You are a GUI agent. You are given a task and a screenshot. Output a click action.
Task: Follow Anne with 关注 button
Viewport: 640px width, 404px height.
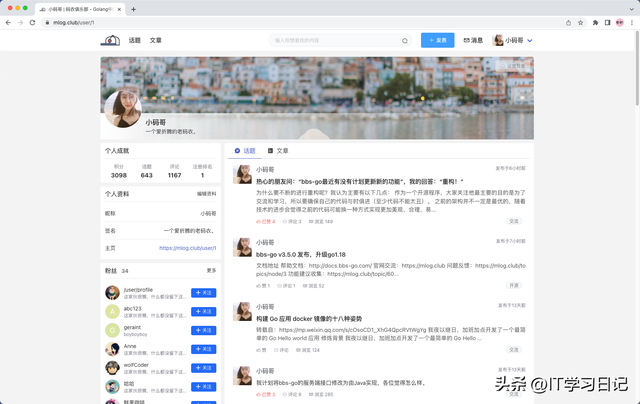coord(203,349)
